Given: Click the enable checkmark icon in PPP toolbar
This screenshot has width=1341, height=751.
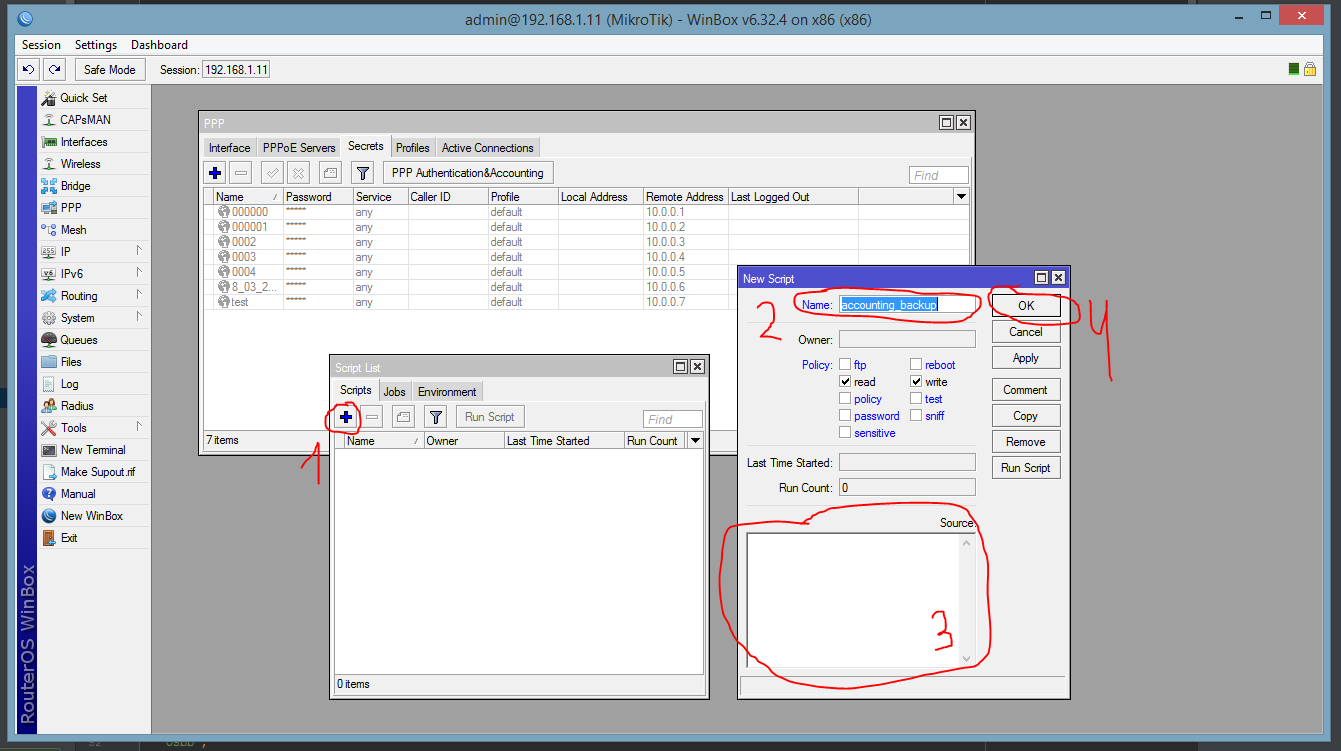Looking at the screenshot, I should coord(272,173).
